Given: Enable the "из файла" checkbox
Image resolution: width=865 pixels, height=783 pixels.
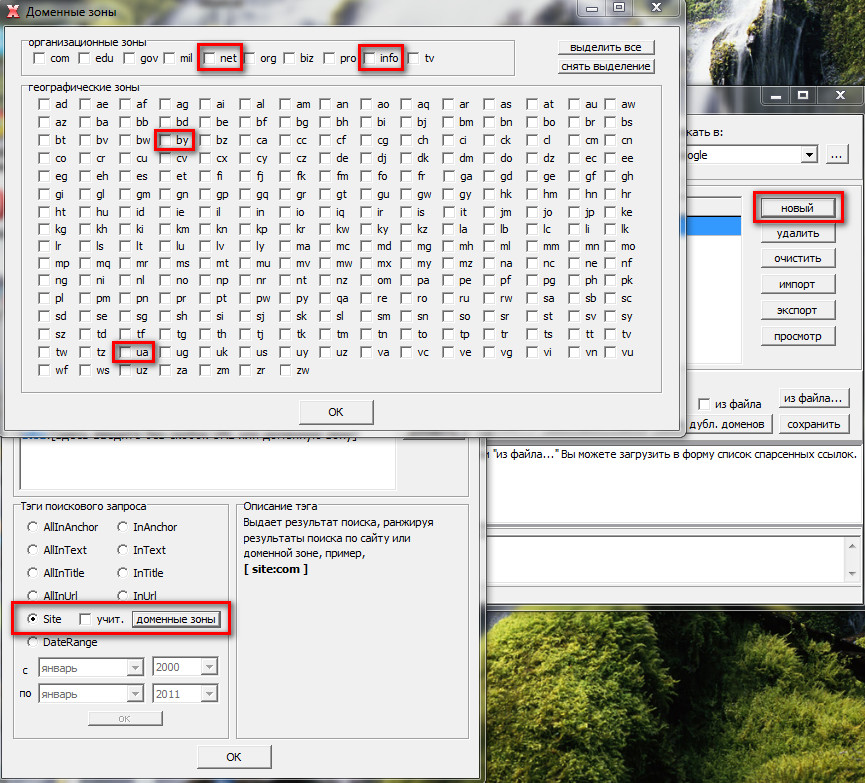Looking at the screenshot, I should pos(704,404).
